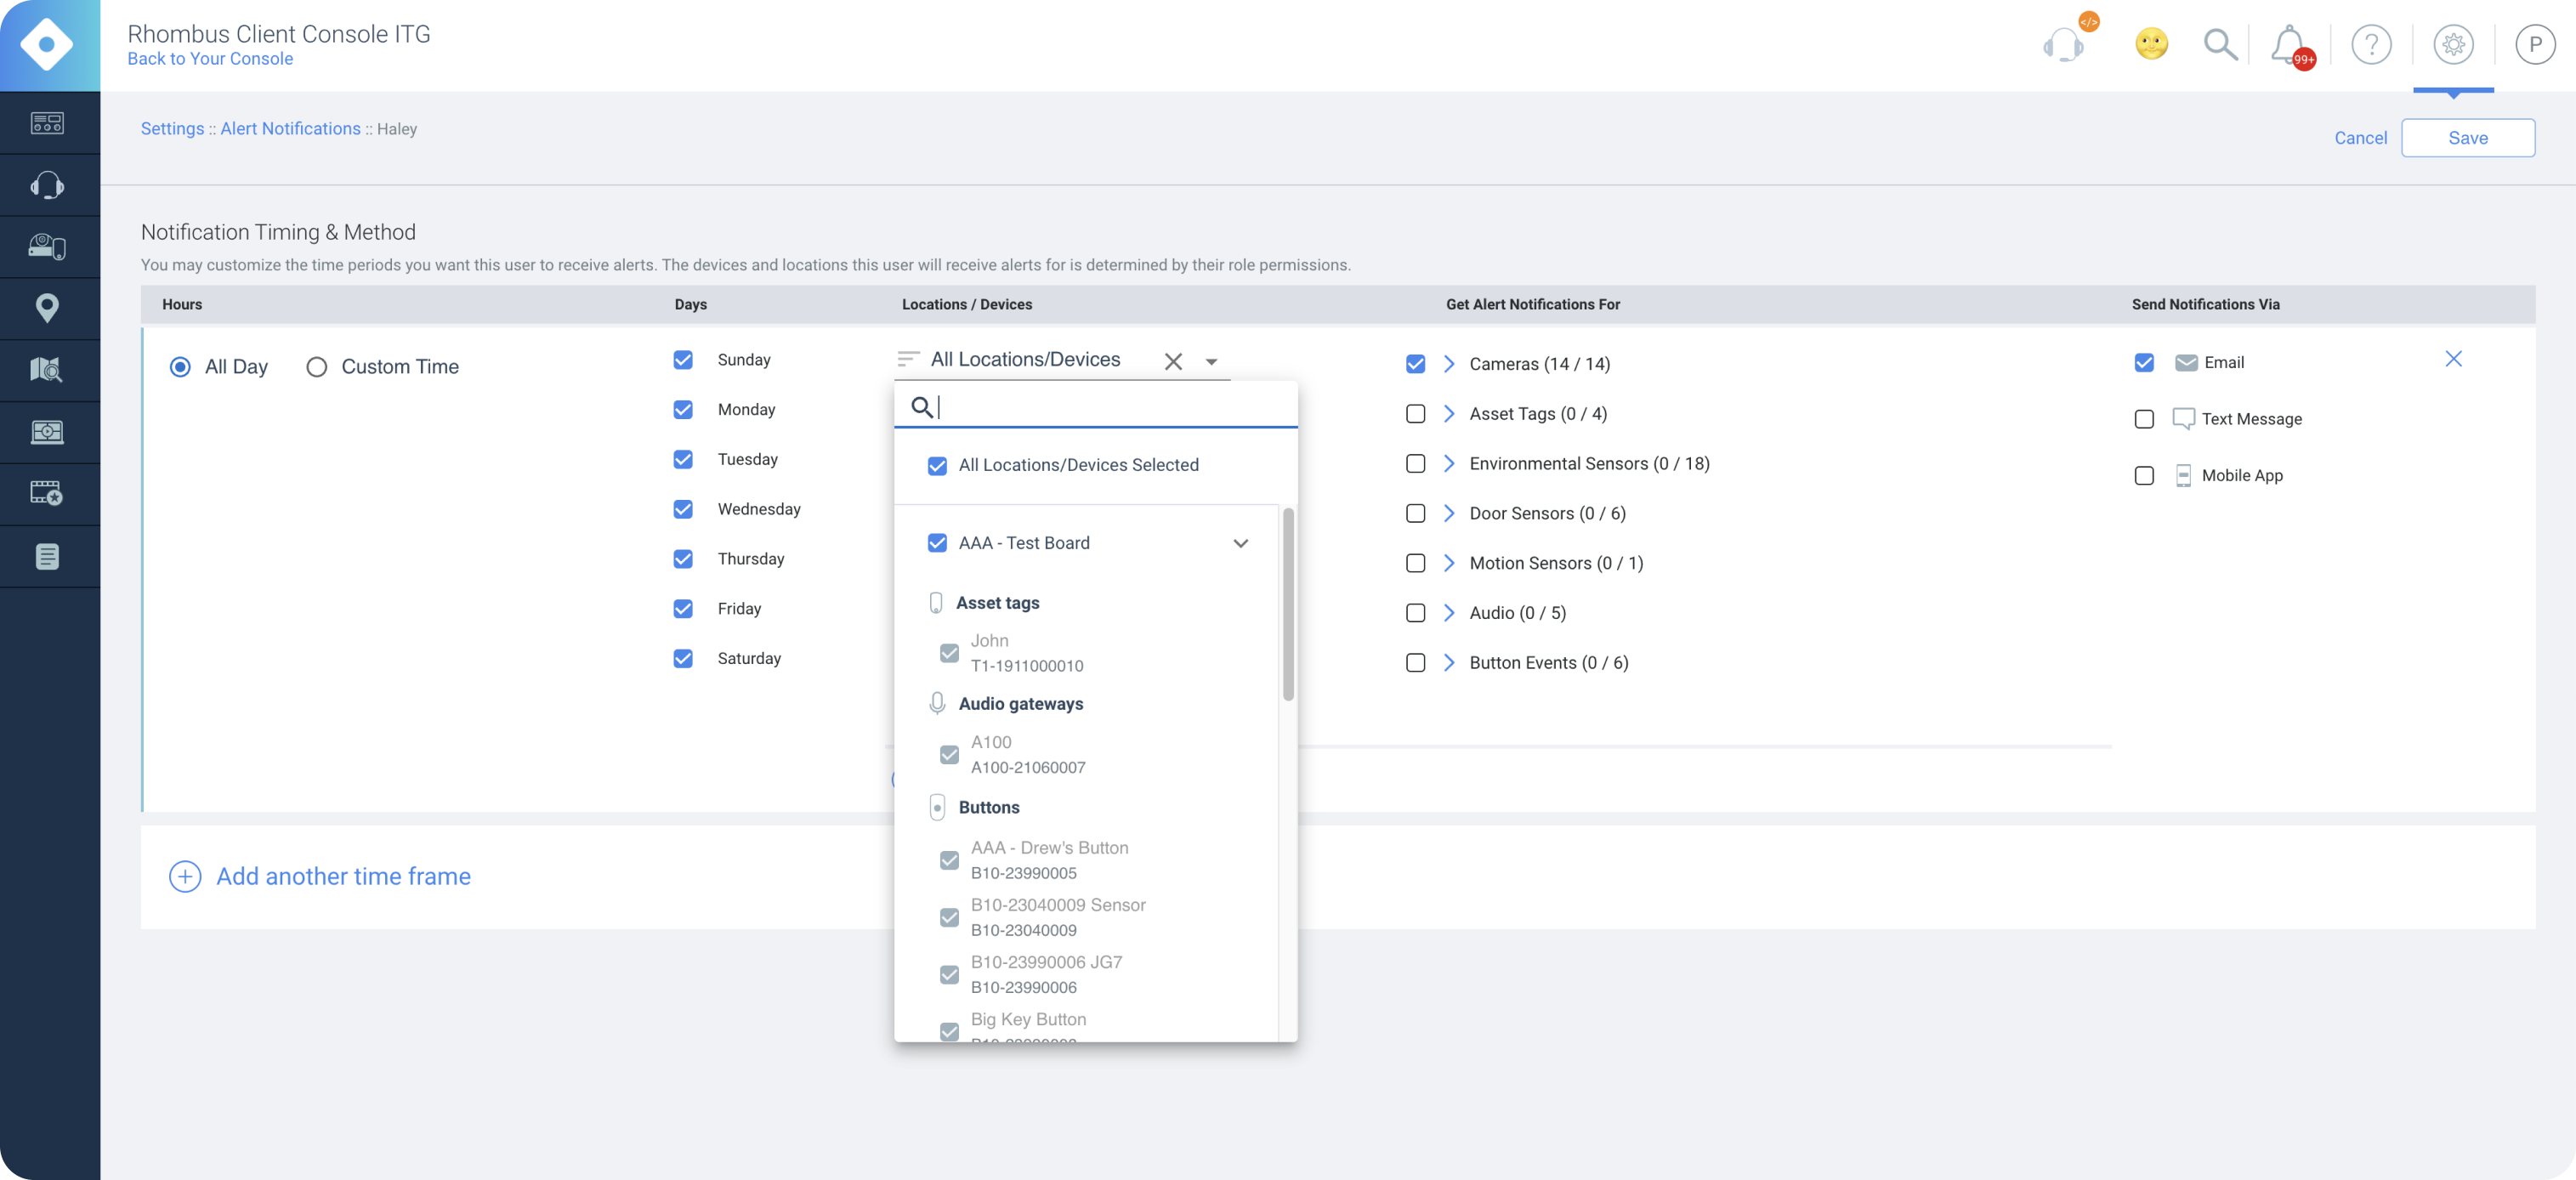Collapse the All Locations/Devices dropdown arrow
The height and width of the screenshot is (1180, 2576).
(1211, 361)
